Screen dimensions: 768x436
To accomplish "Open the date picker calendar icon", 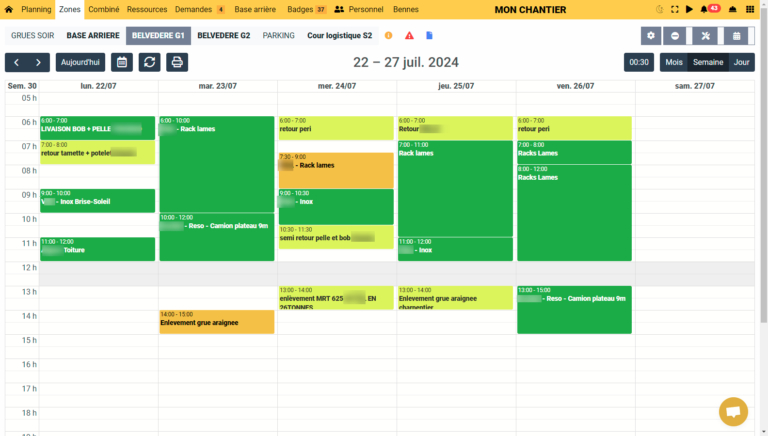I will coord(121,62).
